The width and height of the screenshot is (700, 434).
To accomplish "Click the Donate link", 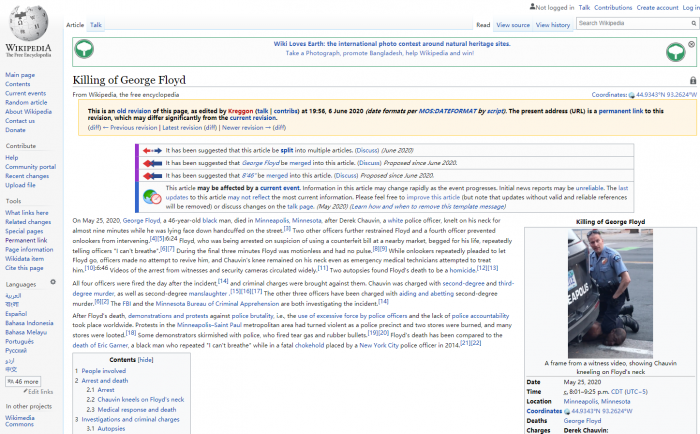I will [x=15, y=130].
